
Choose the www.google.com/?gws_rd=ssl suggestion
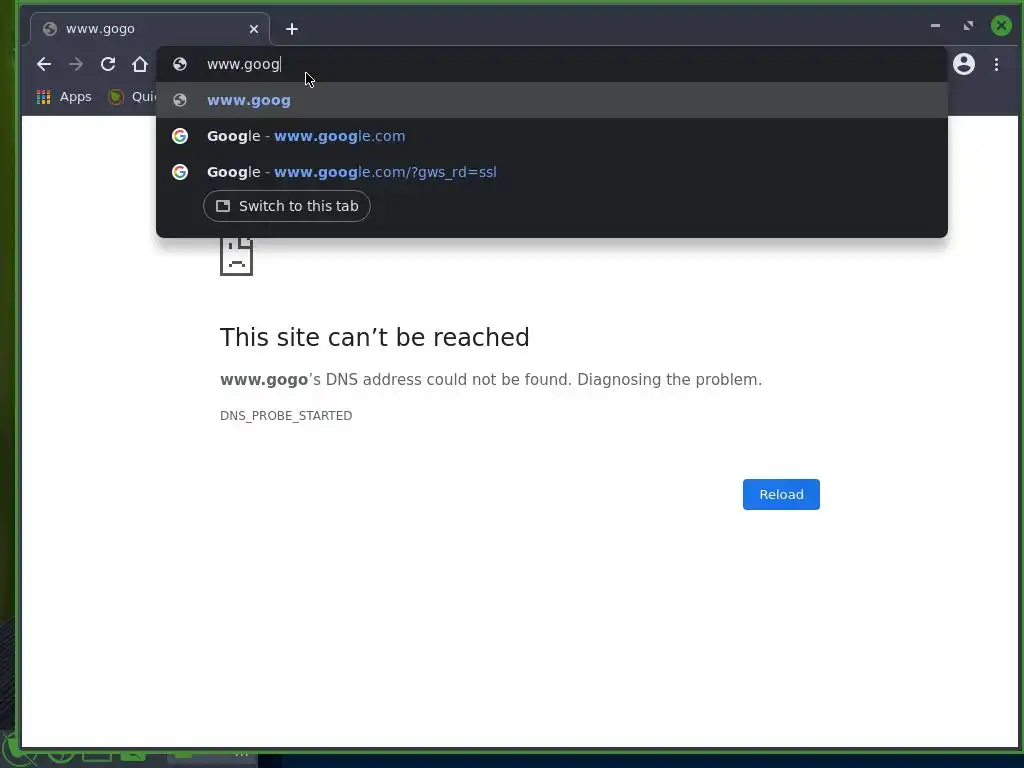552,172
